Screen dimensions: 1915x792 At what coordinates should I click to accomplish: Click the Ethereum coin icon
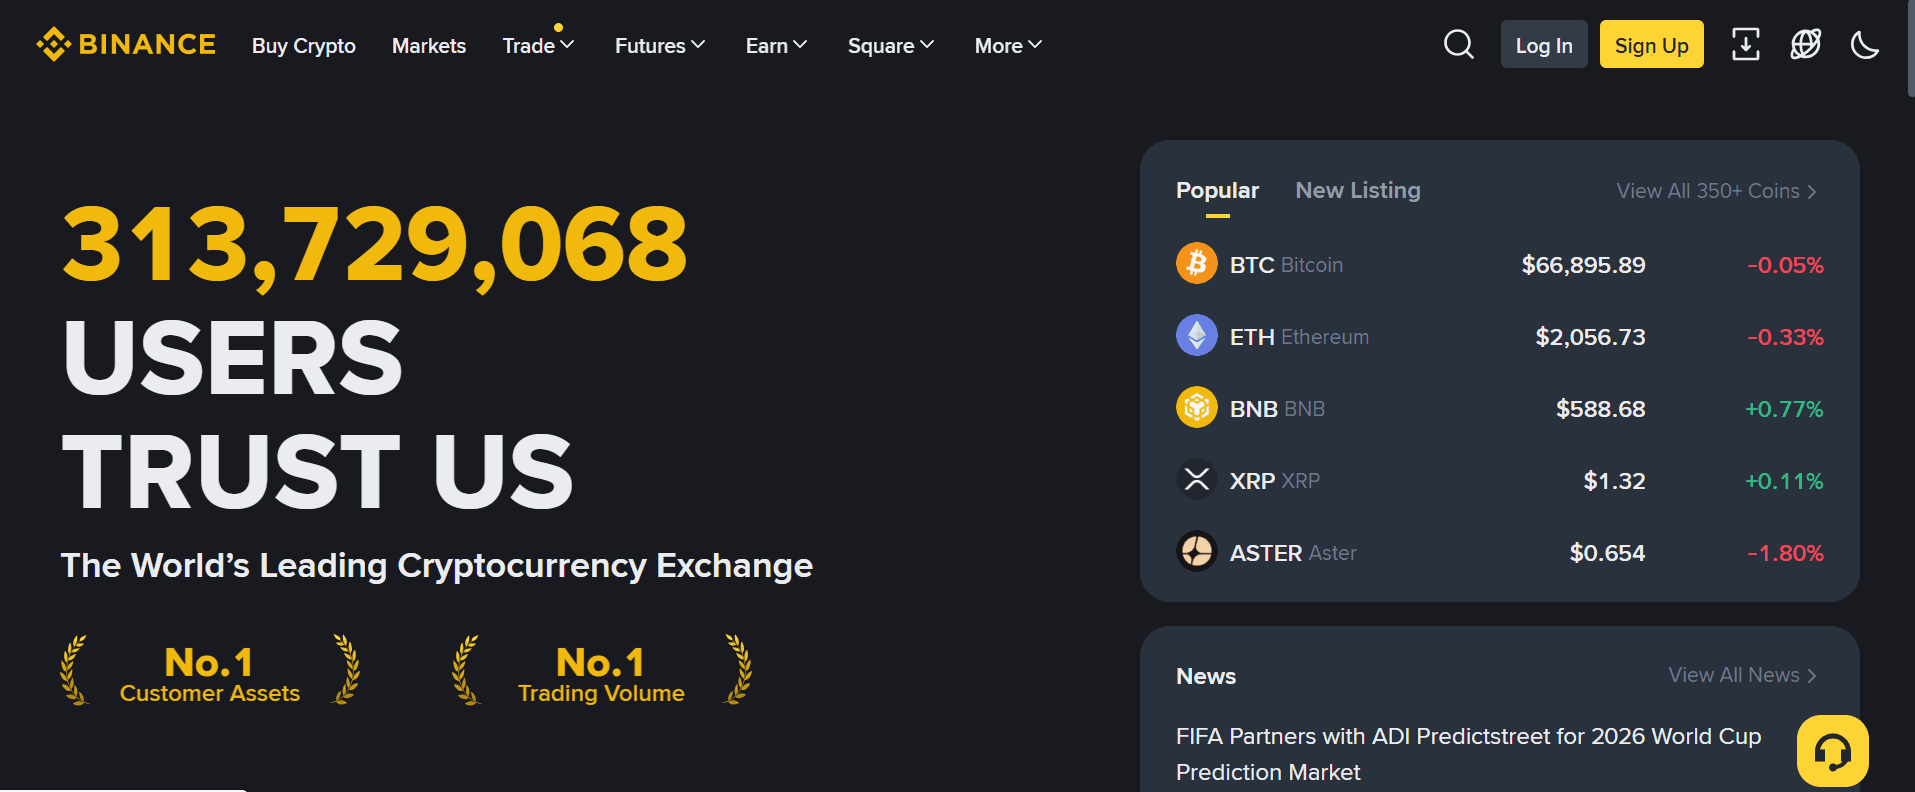click(x=1196, y=335)
